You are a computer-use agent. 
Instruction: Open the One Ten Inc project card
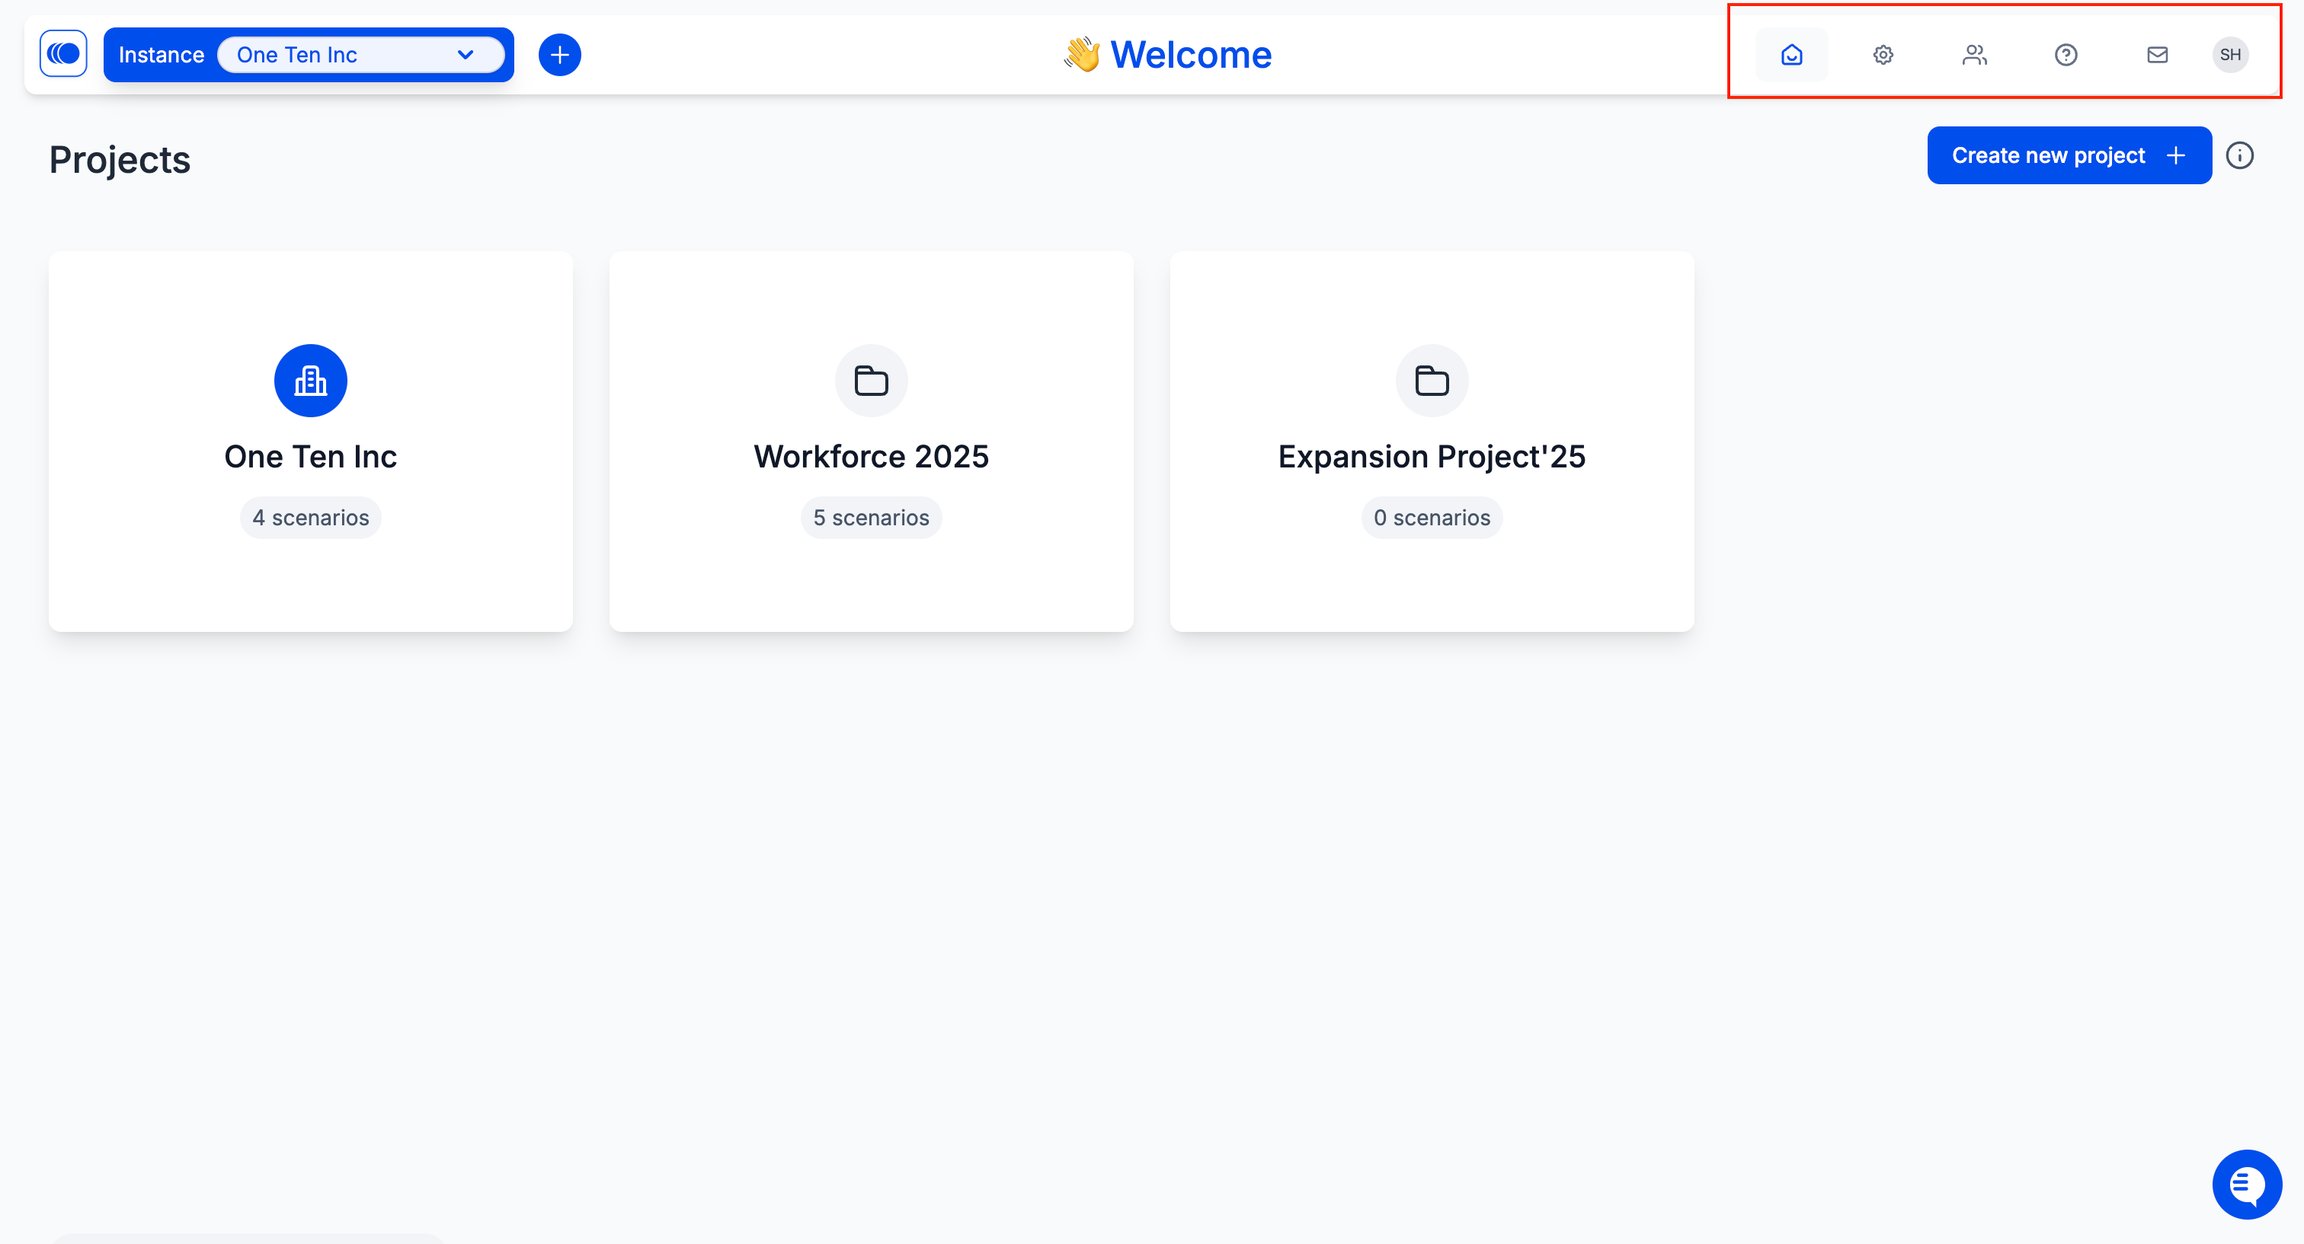(x=311, y=441)
